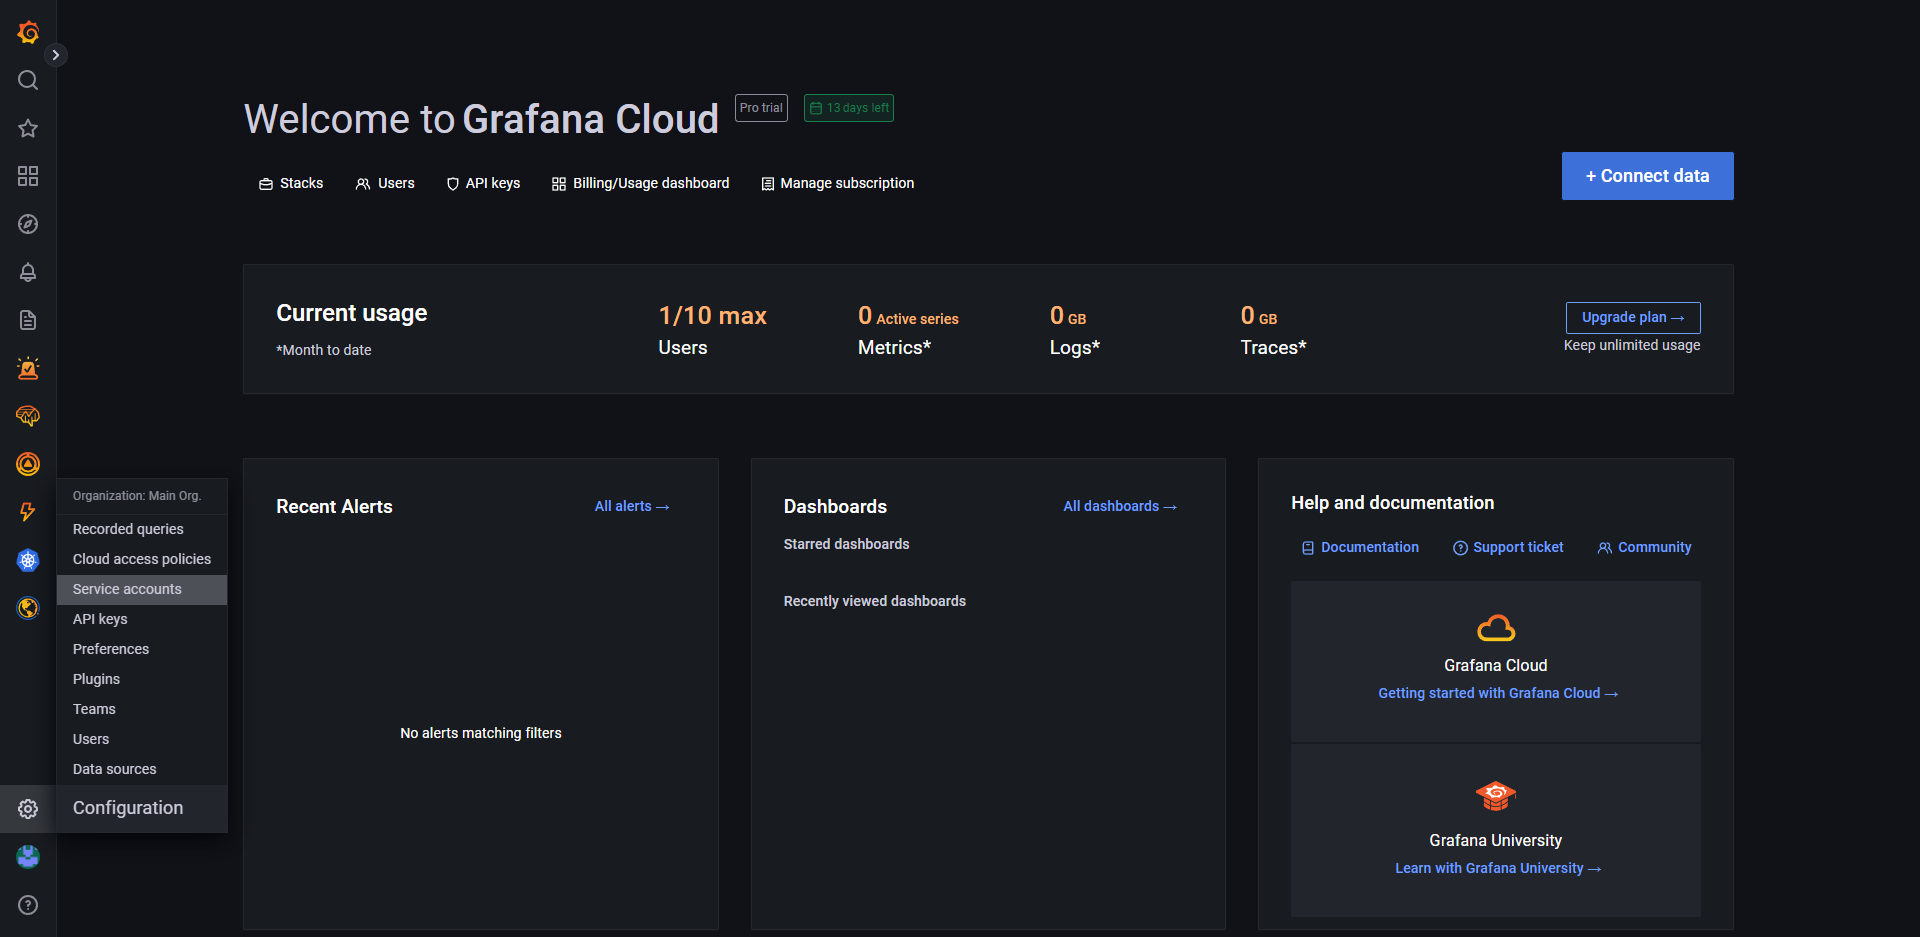Select Recorded queries menu item

[x=142, y=529]
